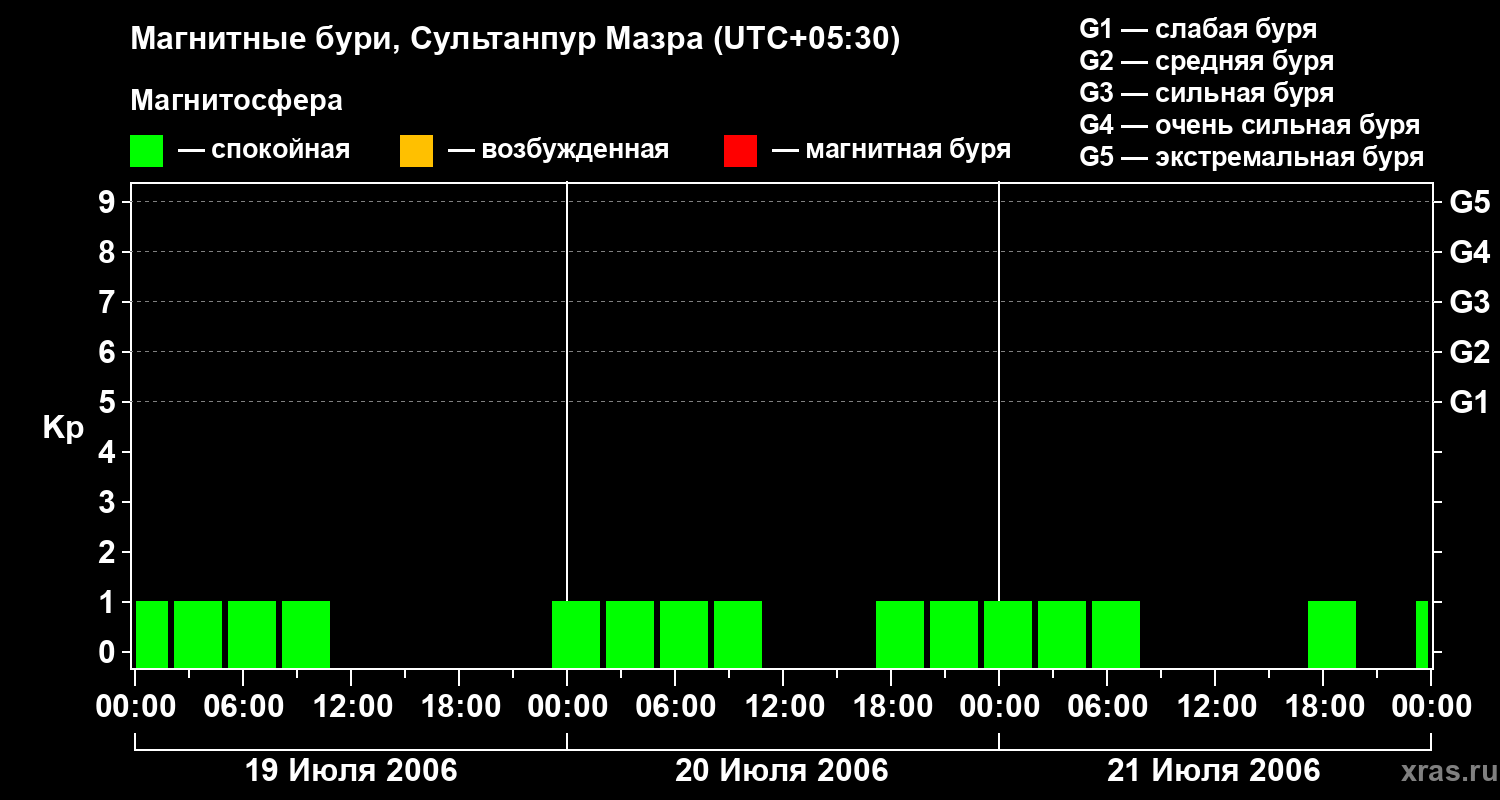
Task: Click the green bar over 06:00 on 20 Июля
Action: (684, 634)
